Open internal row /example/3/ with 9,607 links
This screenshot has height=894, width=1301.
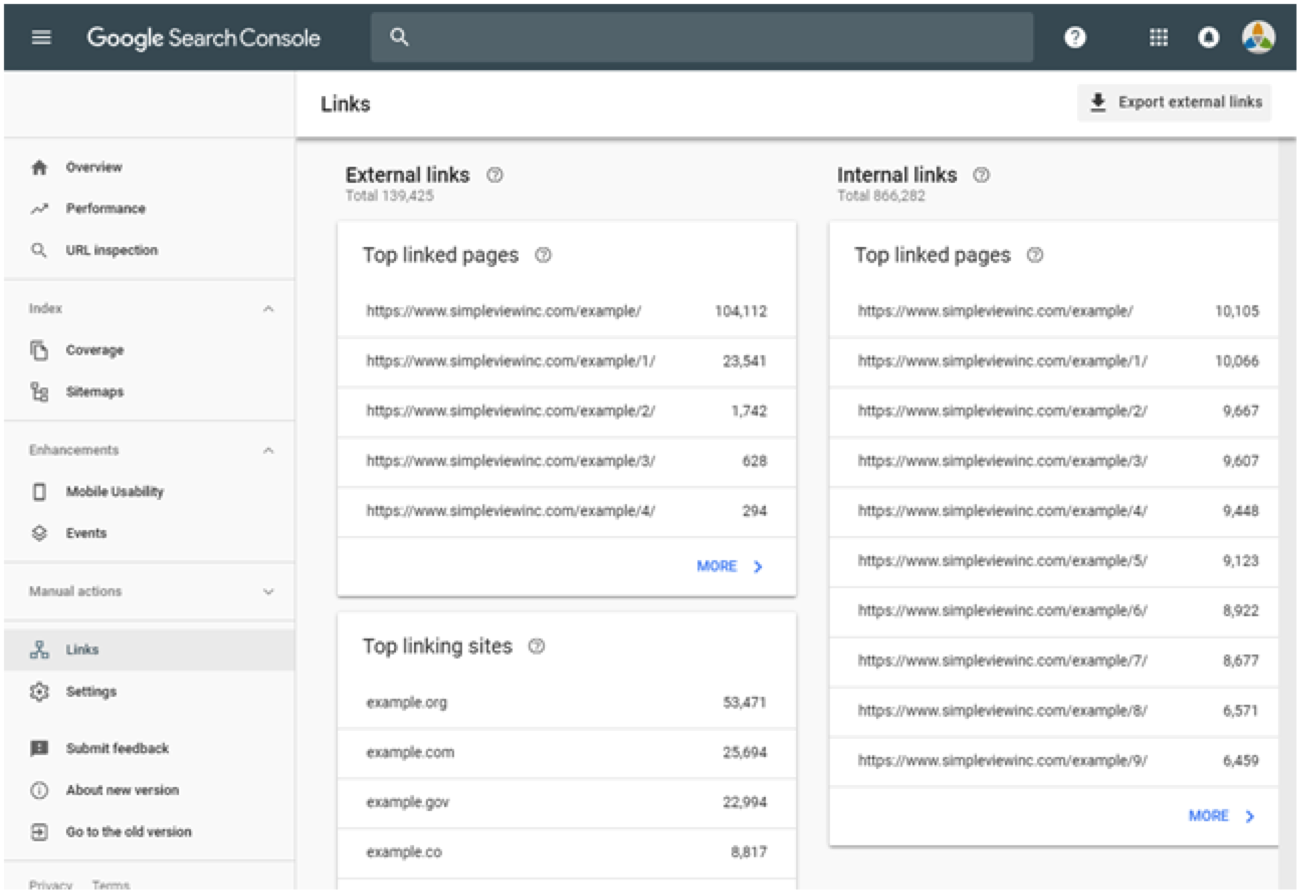click(x=1054, y=461)
